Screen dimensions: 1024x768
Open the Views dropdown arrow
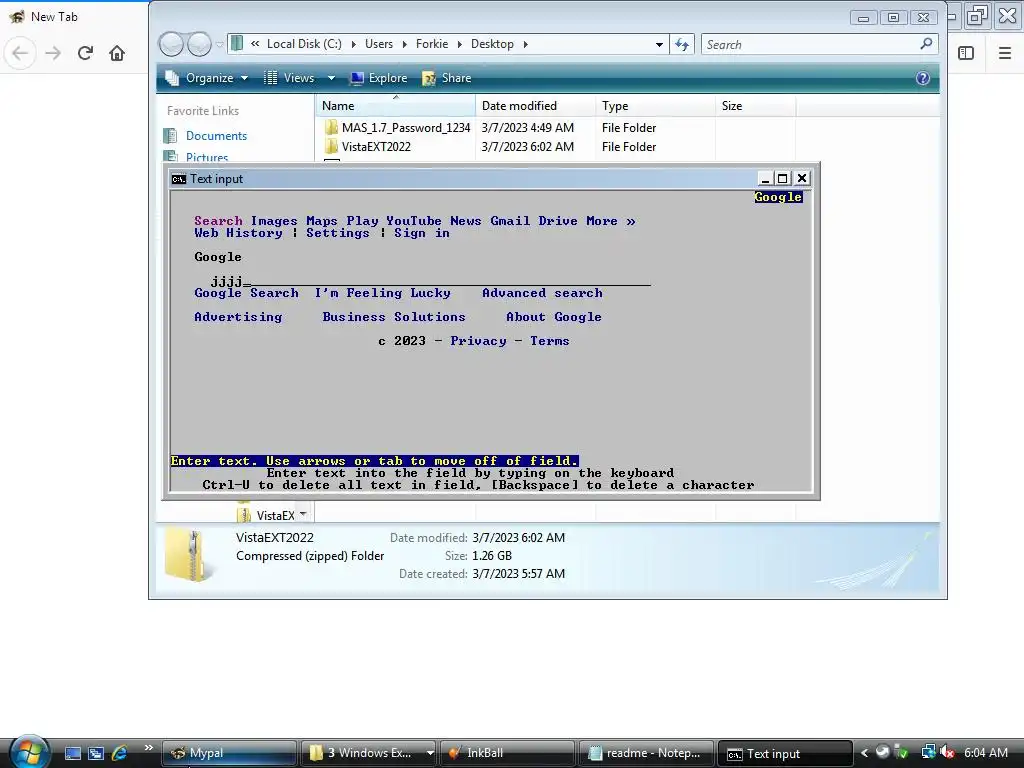click(x=331, y=78)
